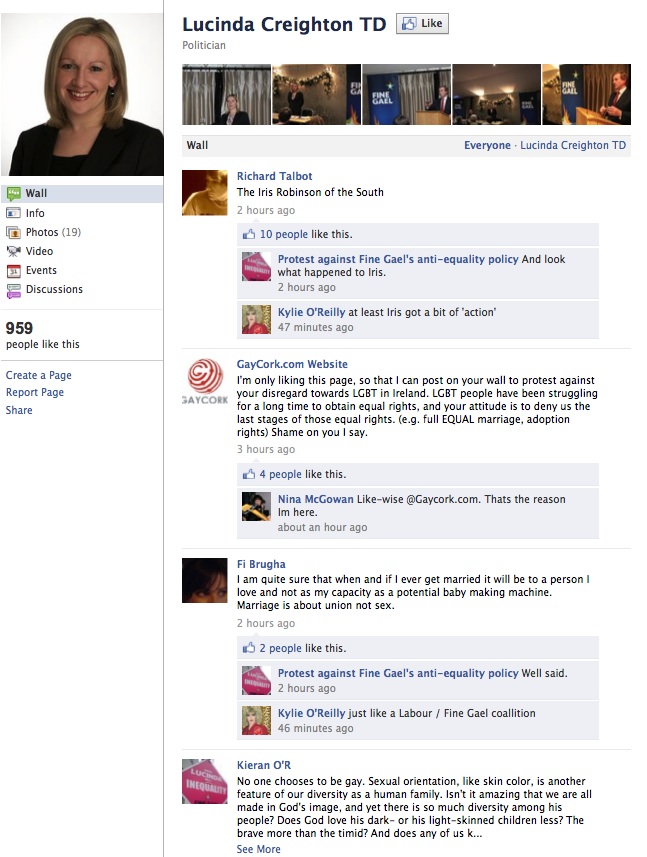The image size is (647, 857).
Task: Click the GayCork logo avatar
Action: pyautogui.click(x=204, y=381)
